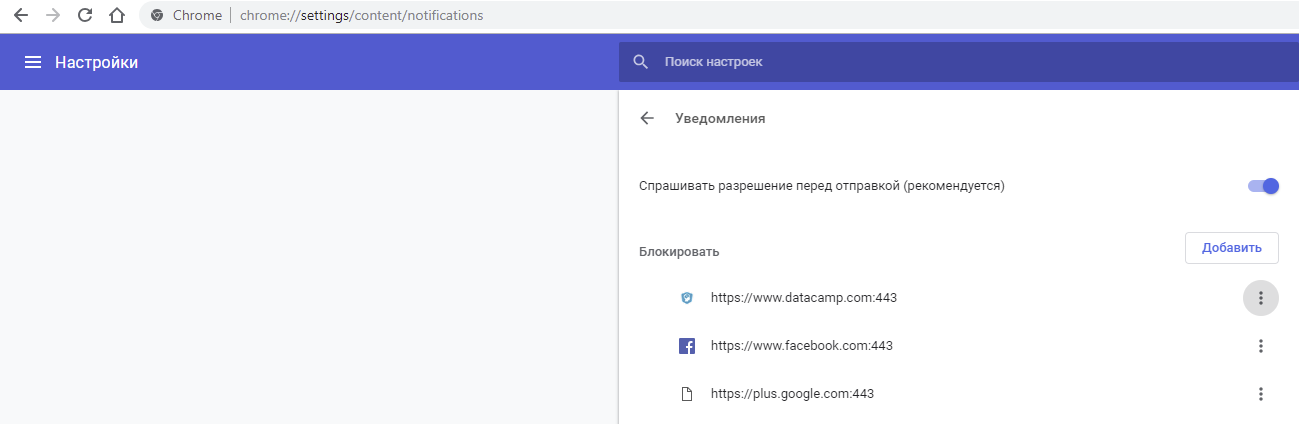Click the Добавить button

coord(1232,248)
